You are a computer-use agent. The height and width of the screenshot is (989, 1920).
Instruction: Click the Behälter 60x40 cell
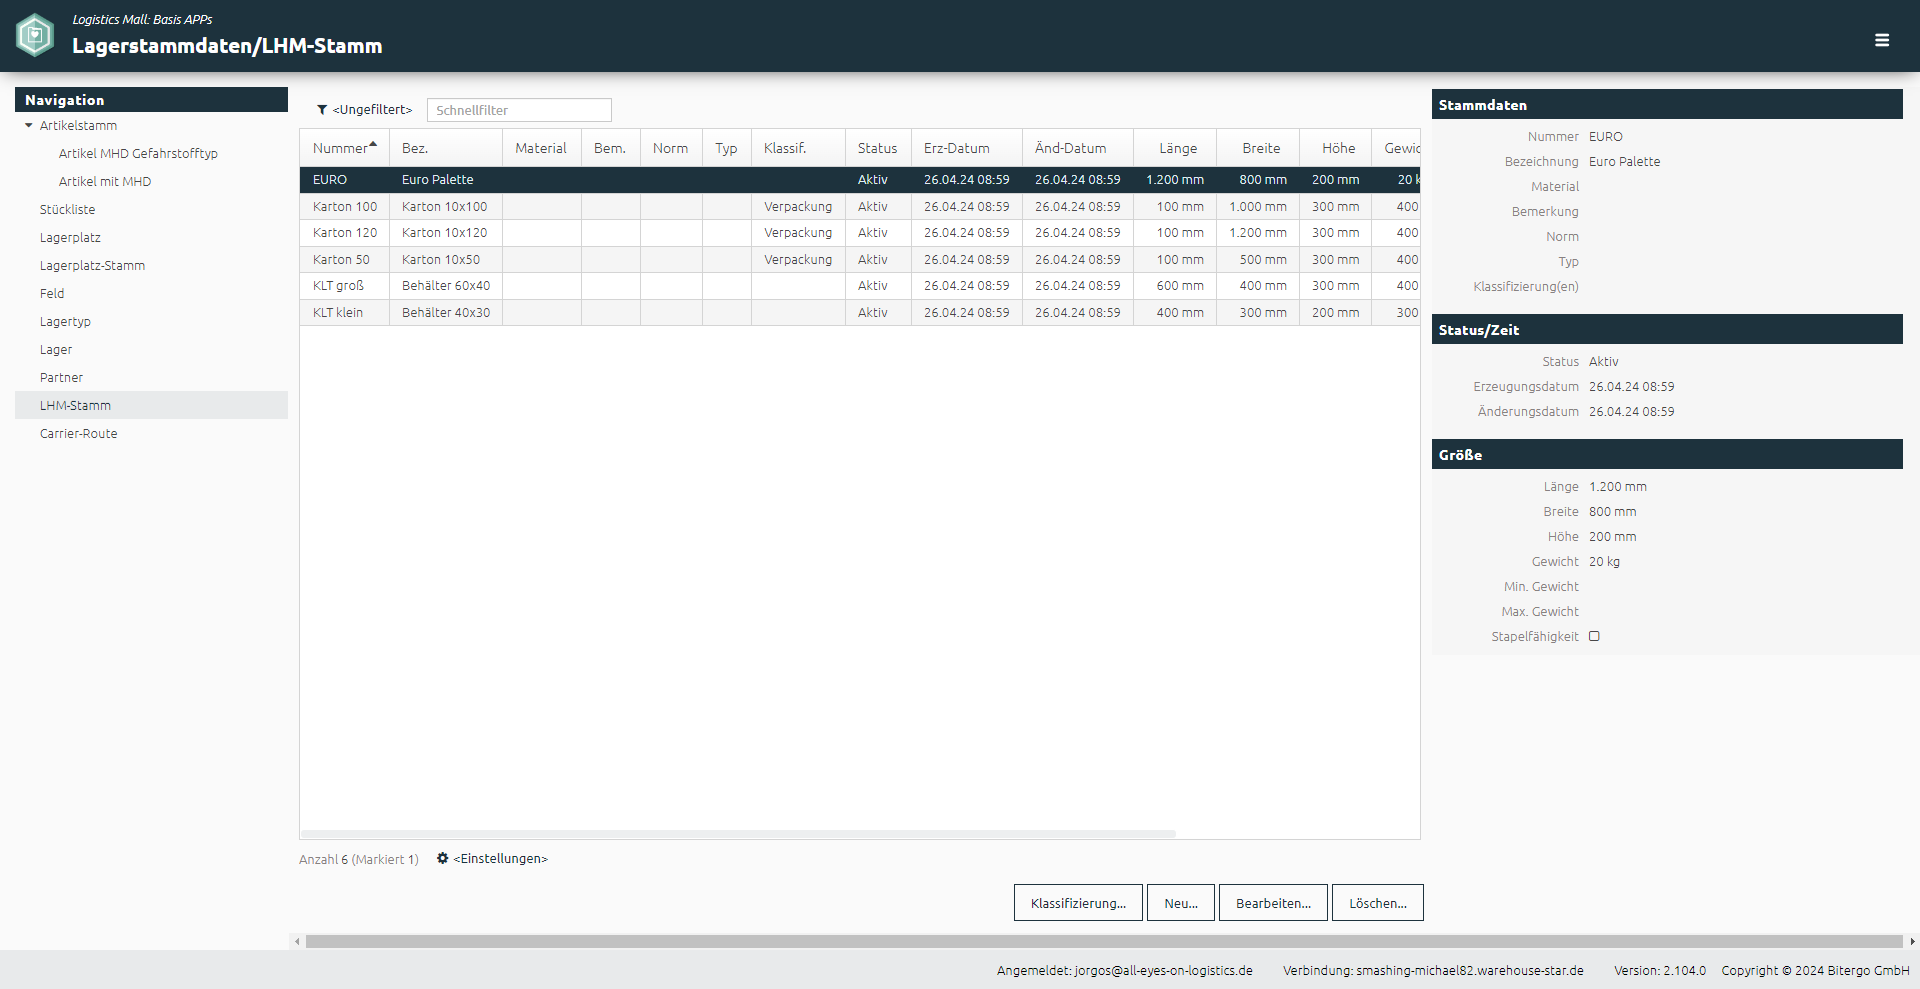click(446, 286)
